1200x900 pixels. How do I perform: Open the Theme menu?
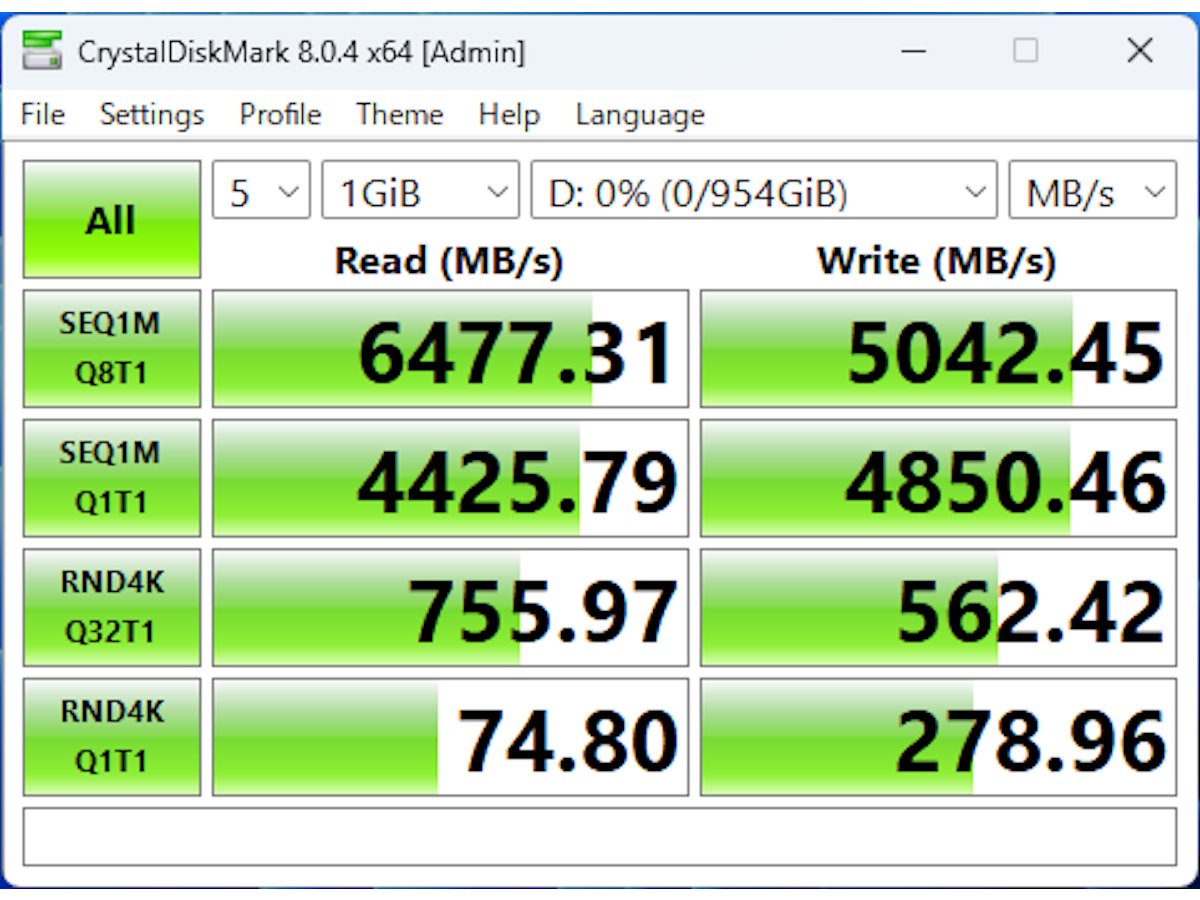click(x=399, y=114)
